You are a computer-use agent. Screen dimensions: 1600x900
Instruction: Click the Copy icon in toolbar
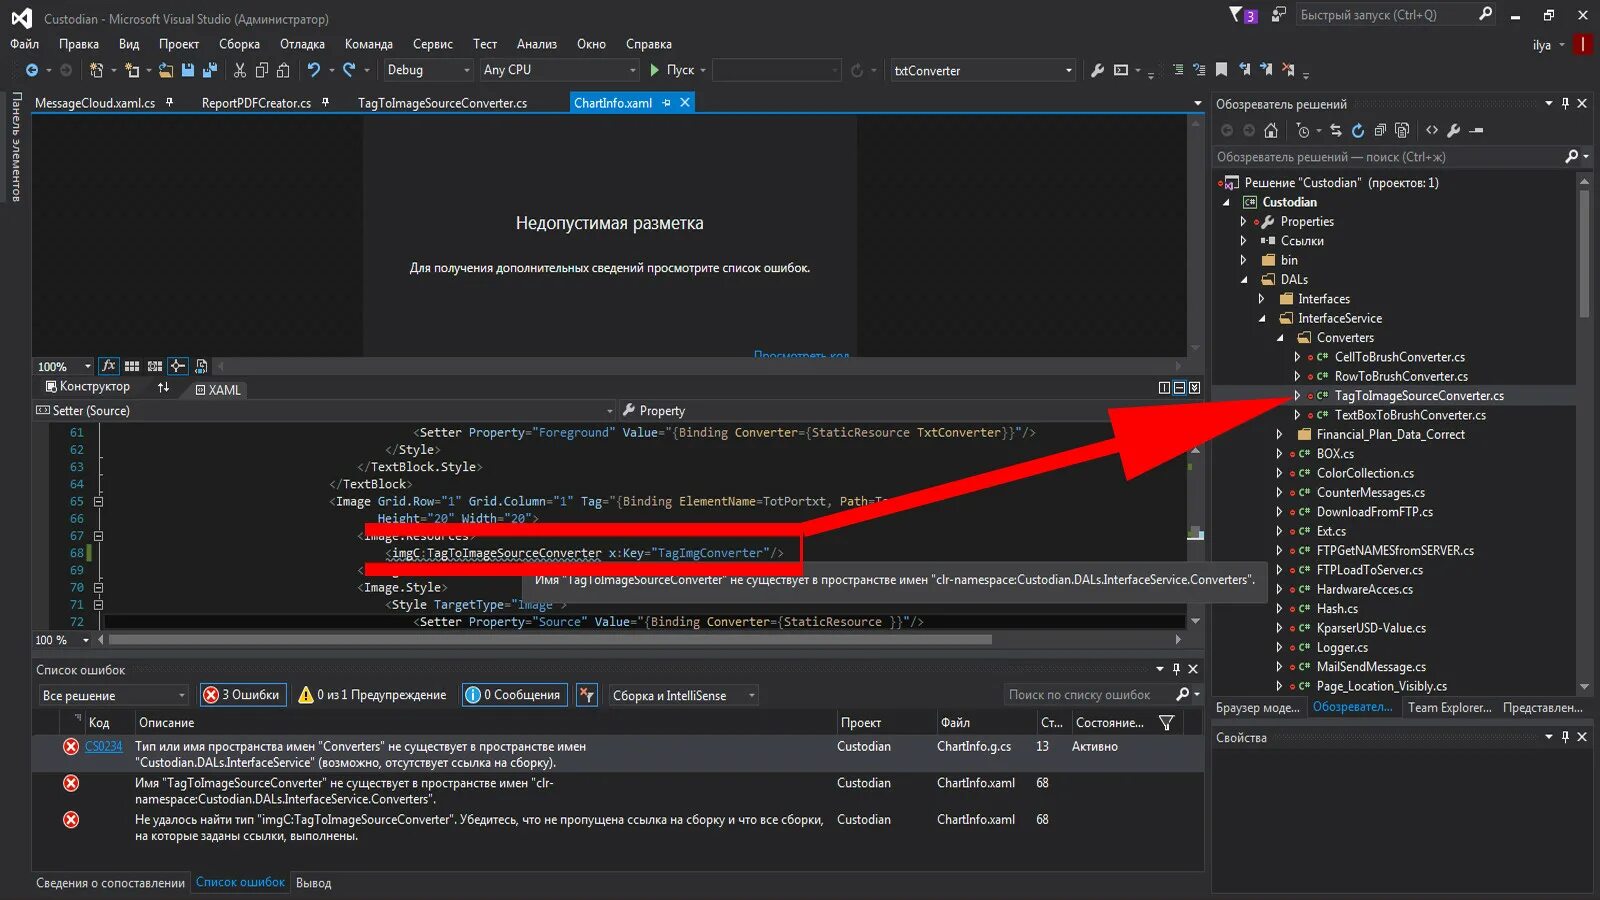[x=262, y=70]
